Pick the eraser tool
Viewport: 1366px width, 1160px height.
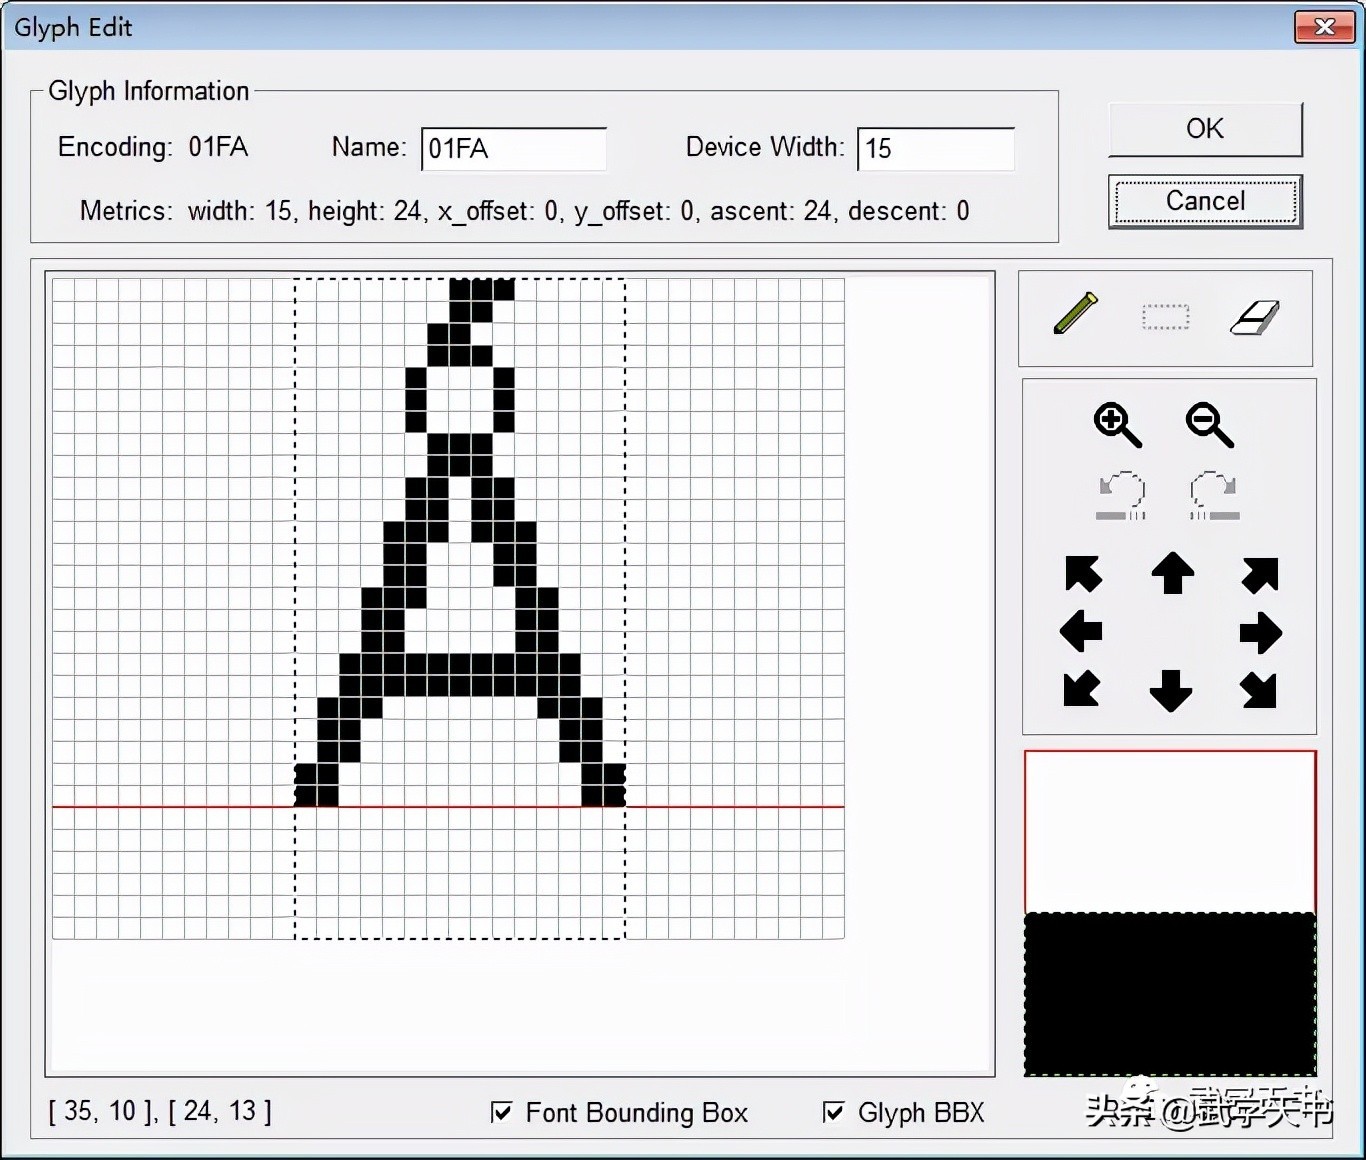(x=1254, y=318)
